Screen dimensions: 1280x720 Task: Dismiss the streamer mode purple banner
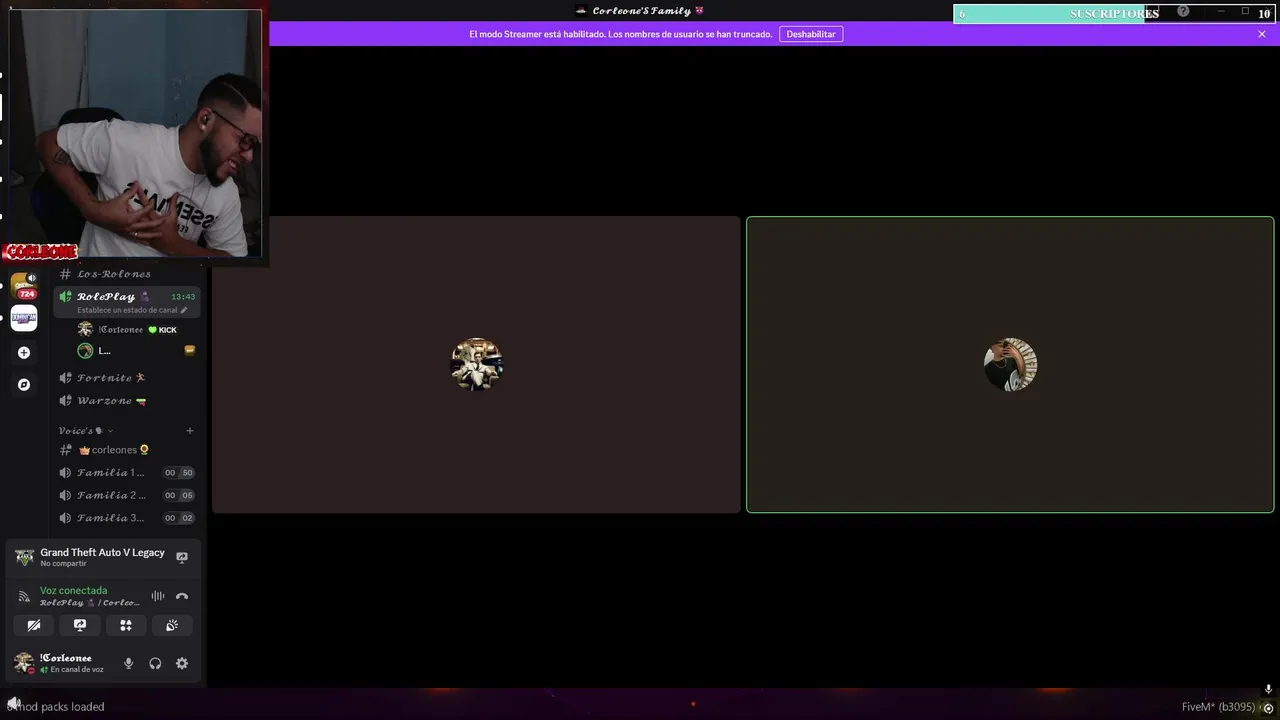point(1262,34)
